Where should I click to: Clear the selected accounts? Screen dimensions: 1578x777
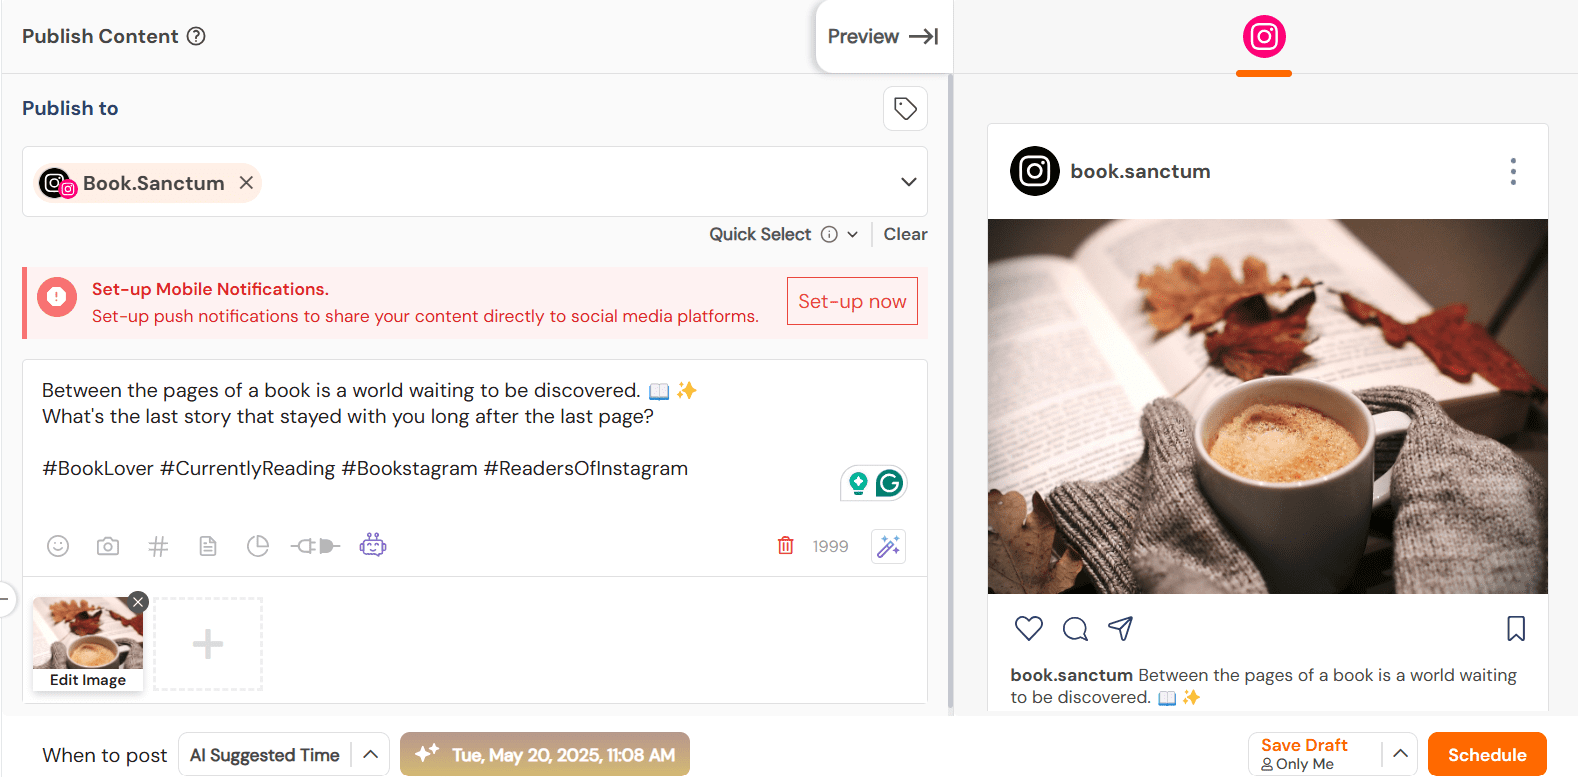905,234
